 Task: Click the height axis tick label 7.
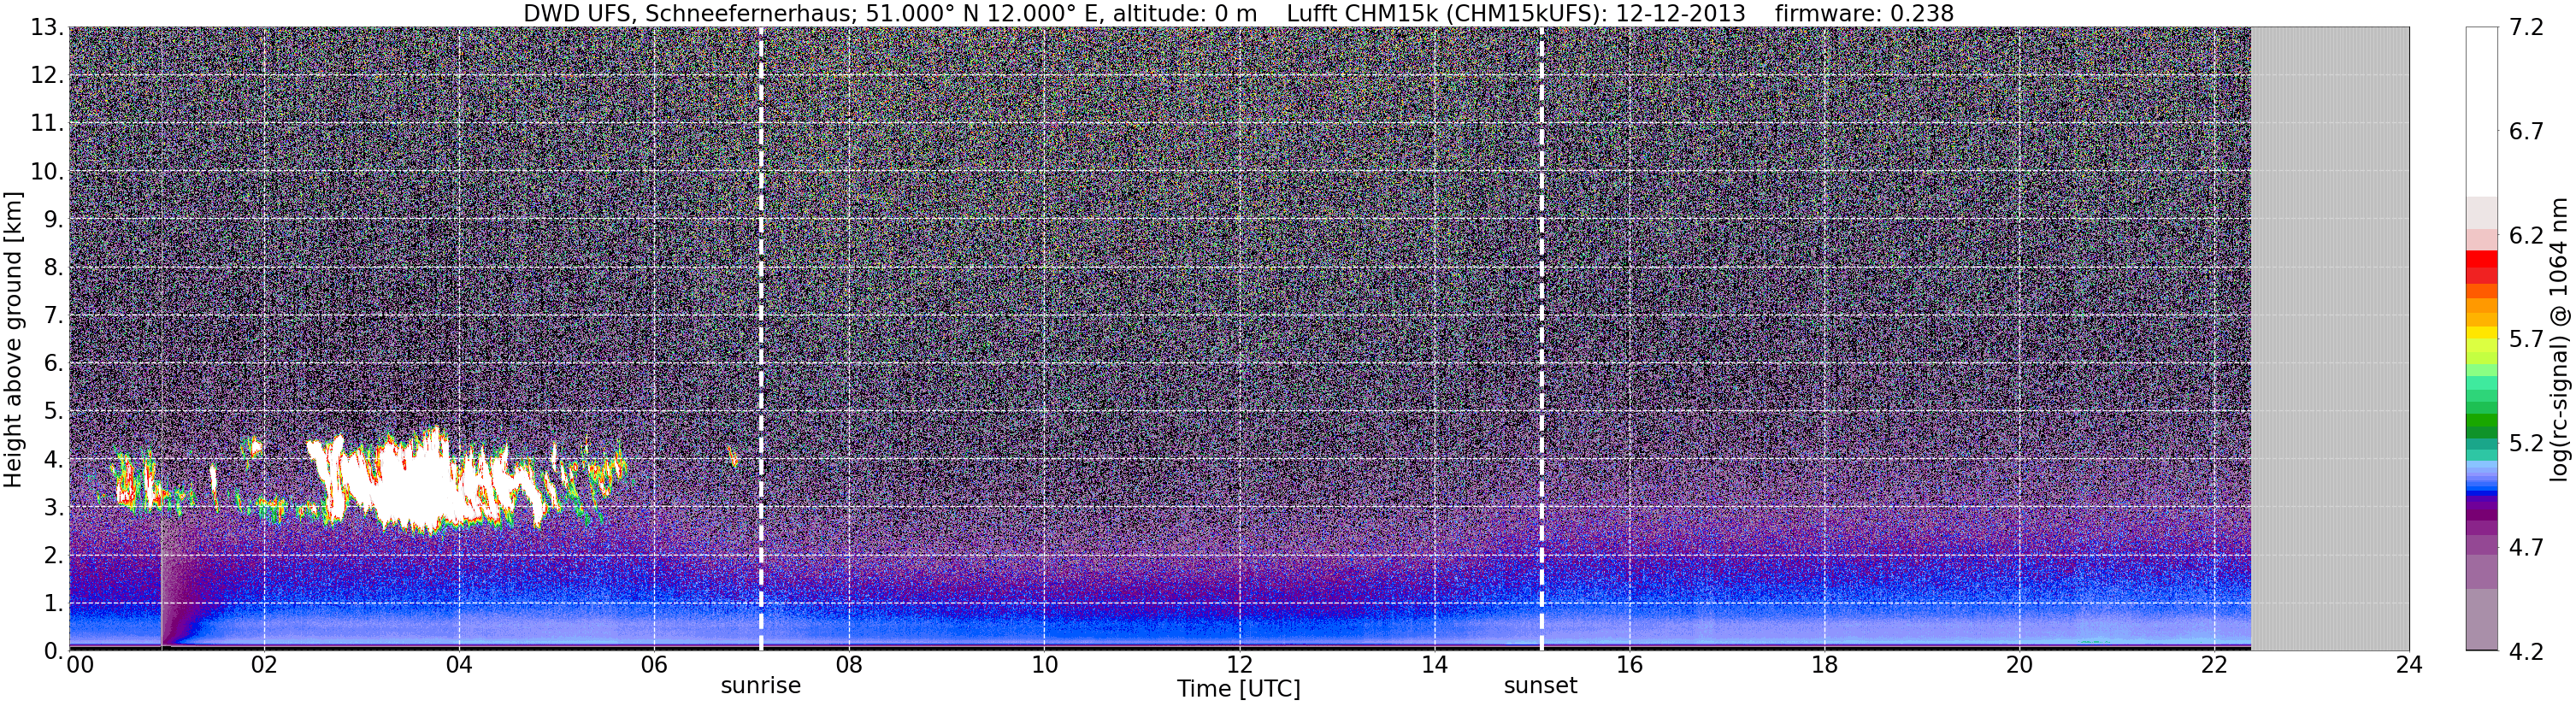(x=54, y=316)
